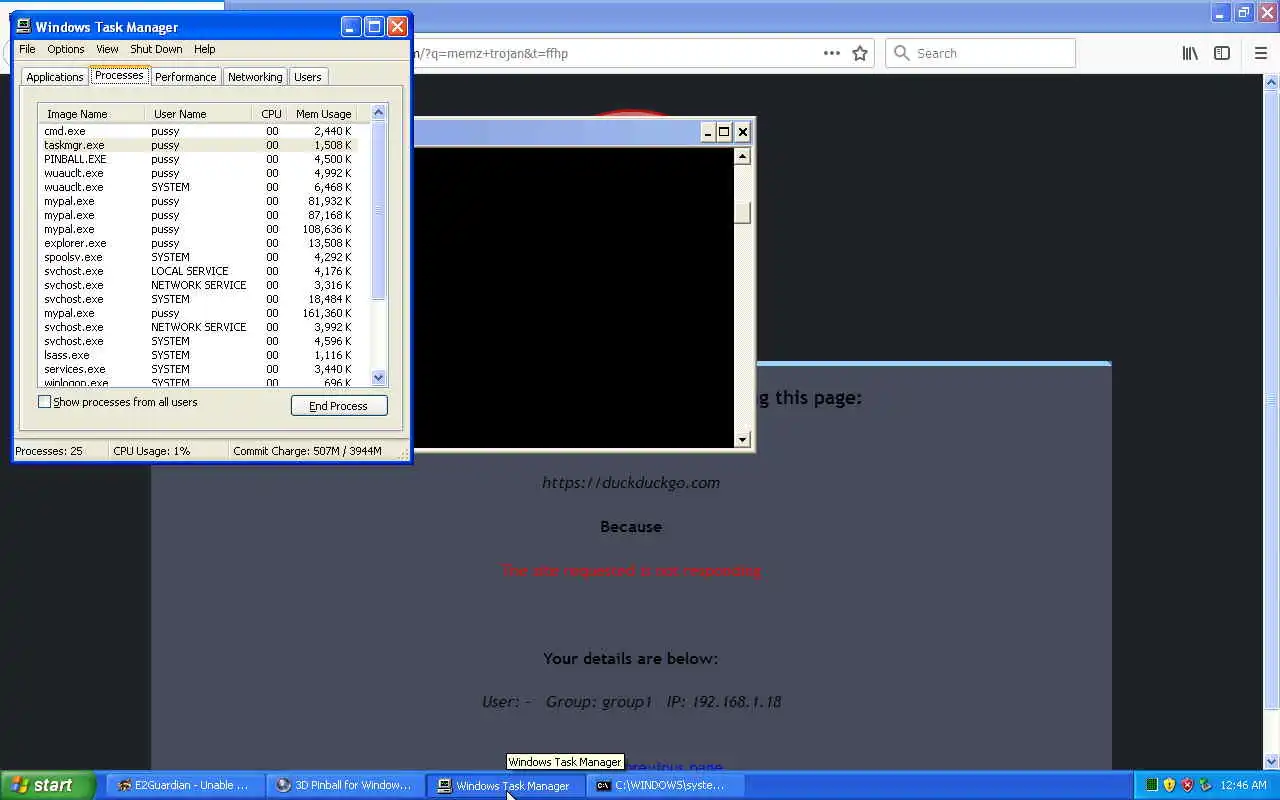The width and height of the screenshot is (1280, 800).
Task: Open the Users tab
Action: click(x=308, y=77)
